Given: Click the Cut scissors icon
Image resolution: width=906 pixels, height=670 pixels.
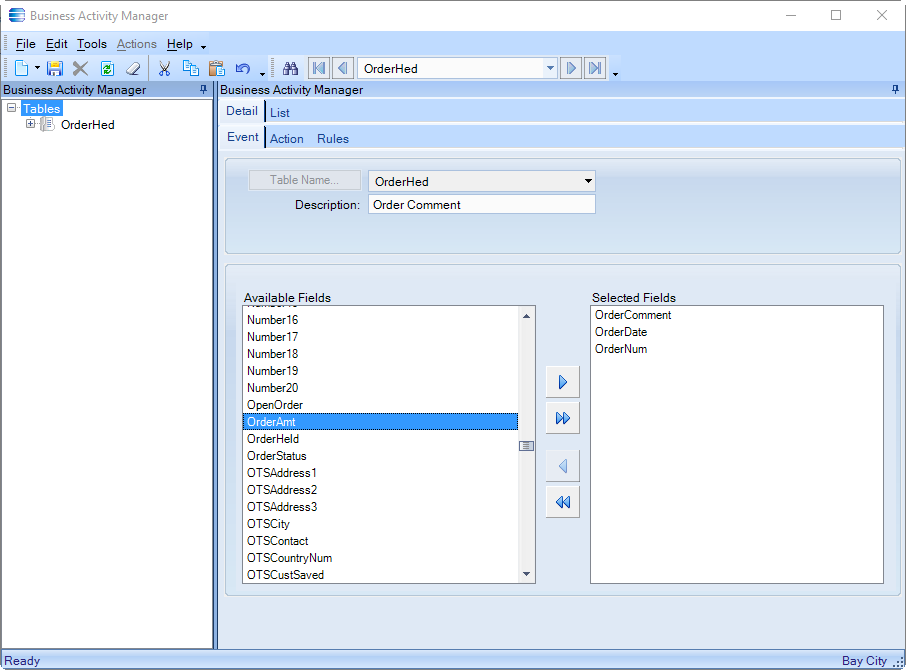Looking at the screenshot, I should (x=165, y=69).
